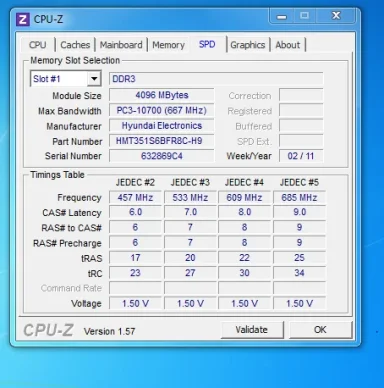
Task: Select the SPD tab
Action: pyautogui.click(x=207, y=44)
